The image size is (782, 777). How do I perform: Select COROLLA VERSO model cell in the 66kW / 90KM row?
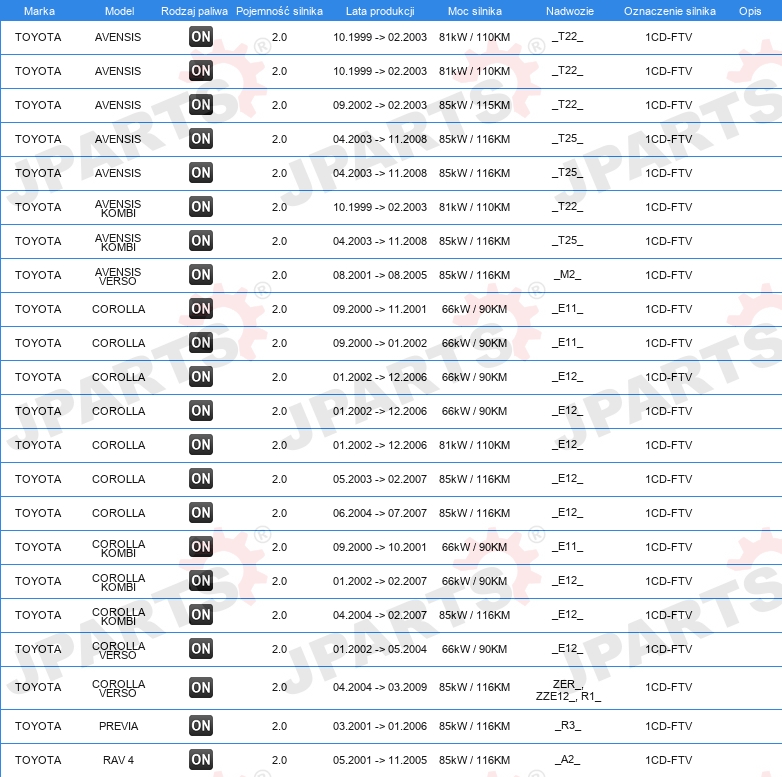118,650
